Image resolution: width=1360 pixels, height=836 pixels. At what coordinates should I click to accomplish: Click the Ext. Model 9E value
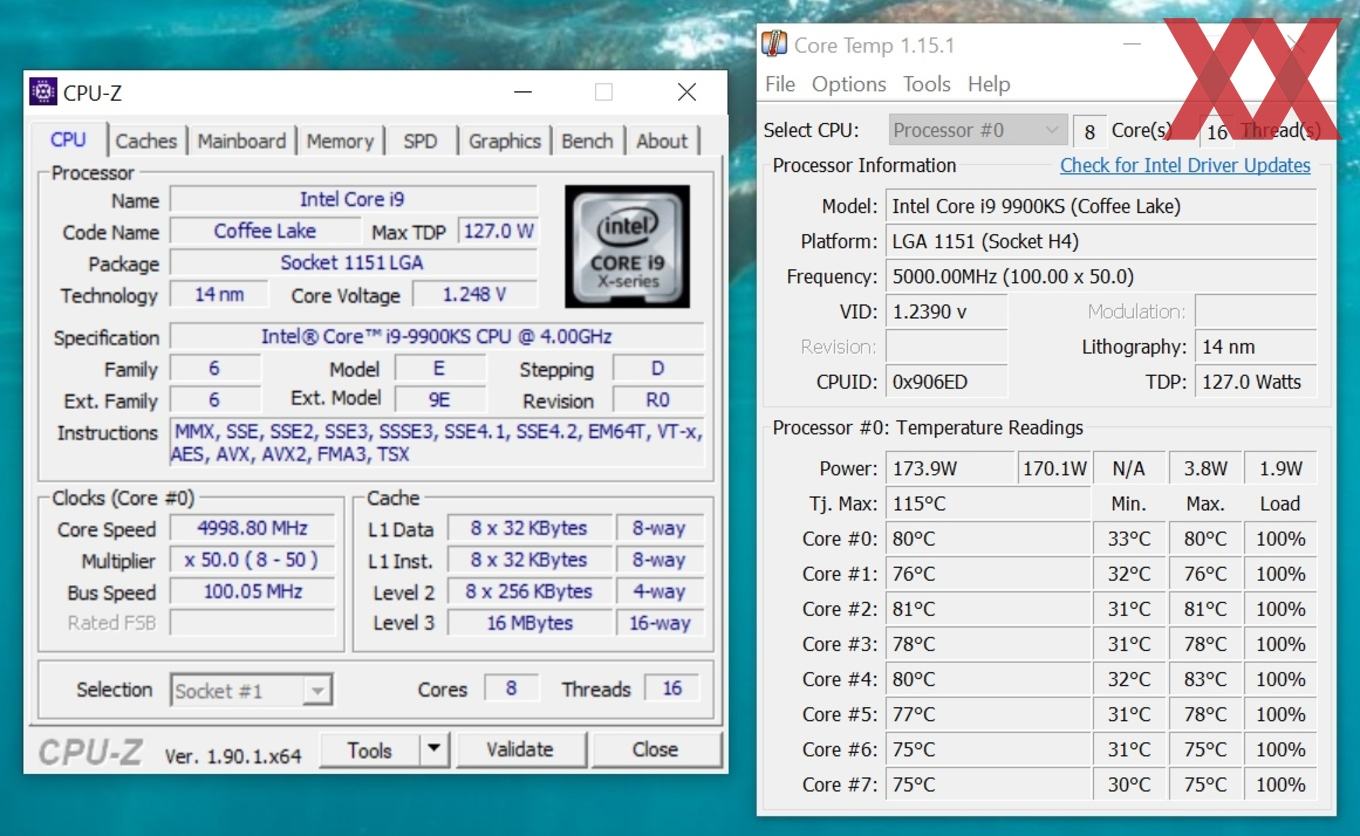click(439, 399)
